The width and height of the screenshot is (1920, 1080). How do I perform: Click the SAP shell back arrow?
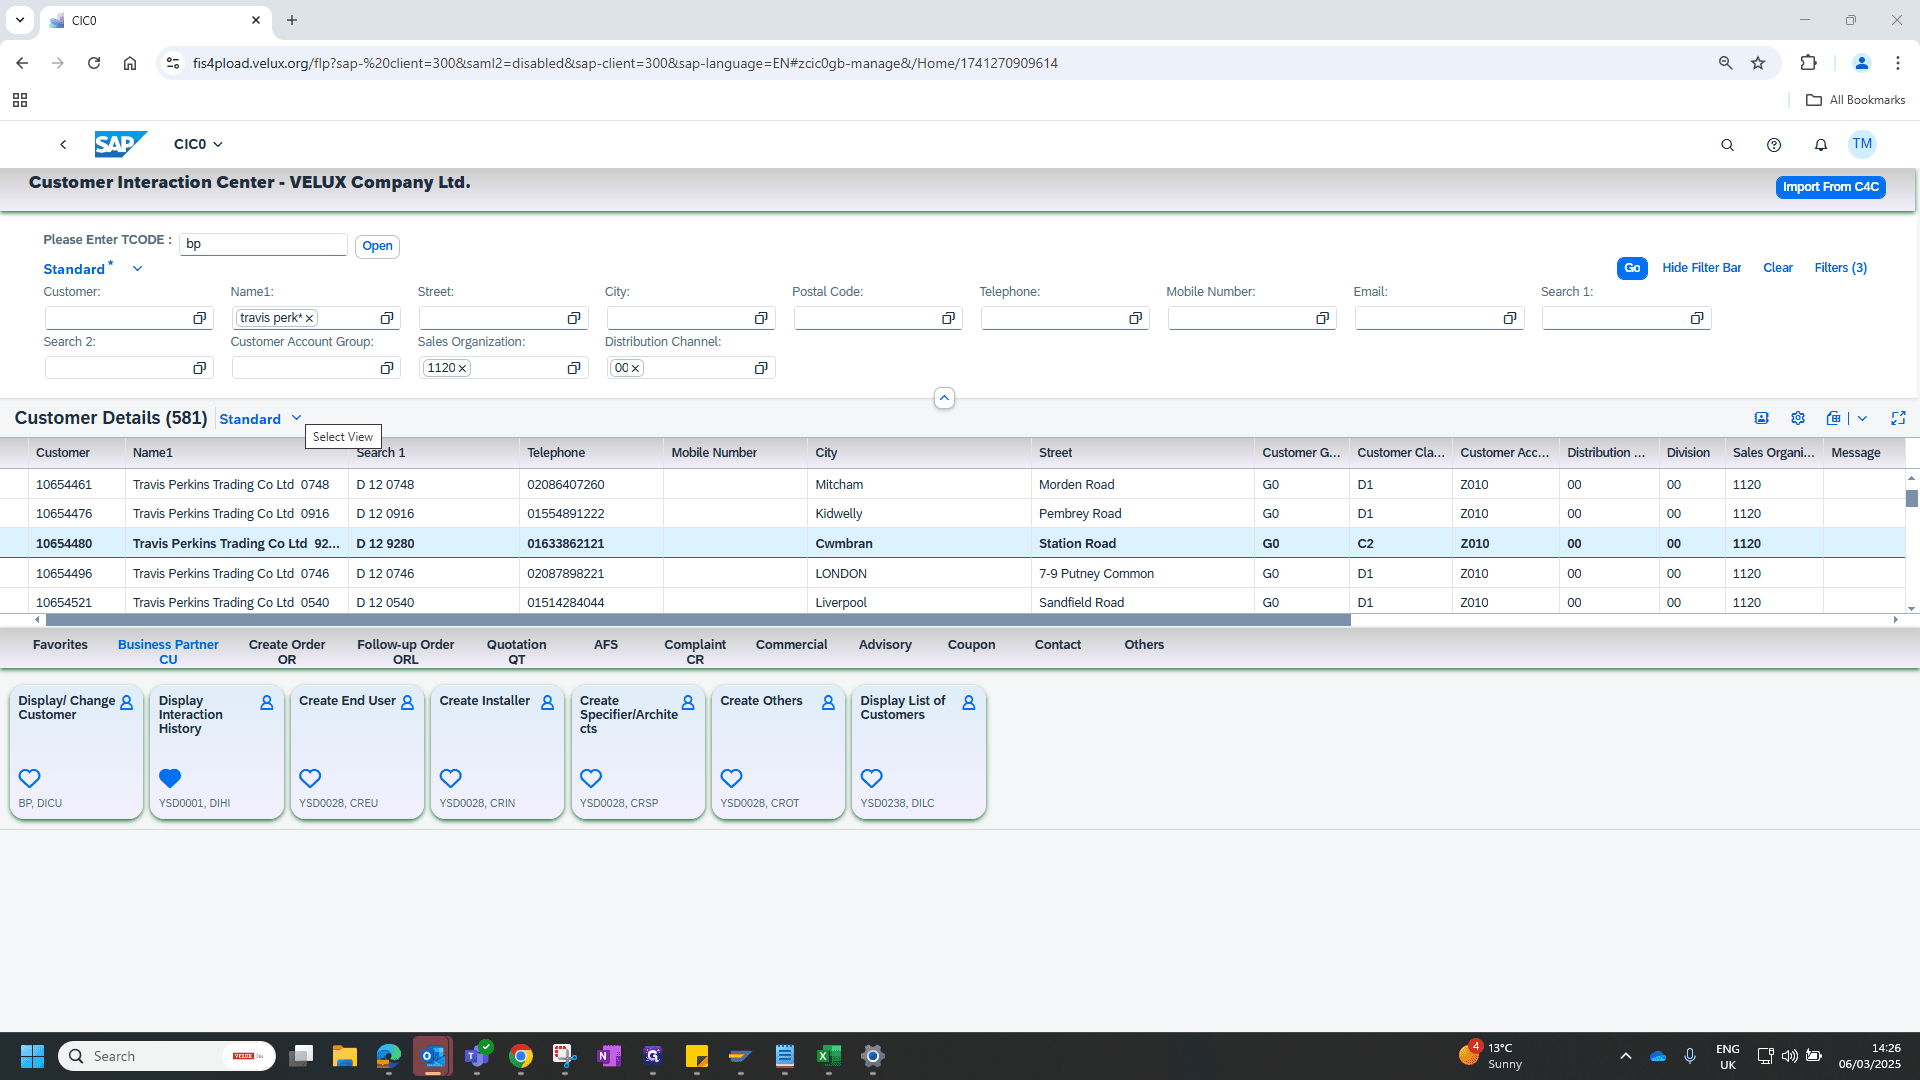tap(63, 145)
